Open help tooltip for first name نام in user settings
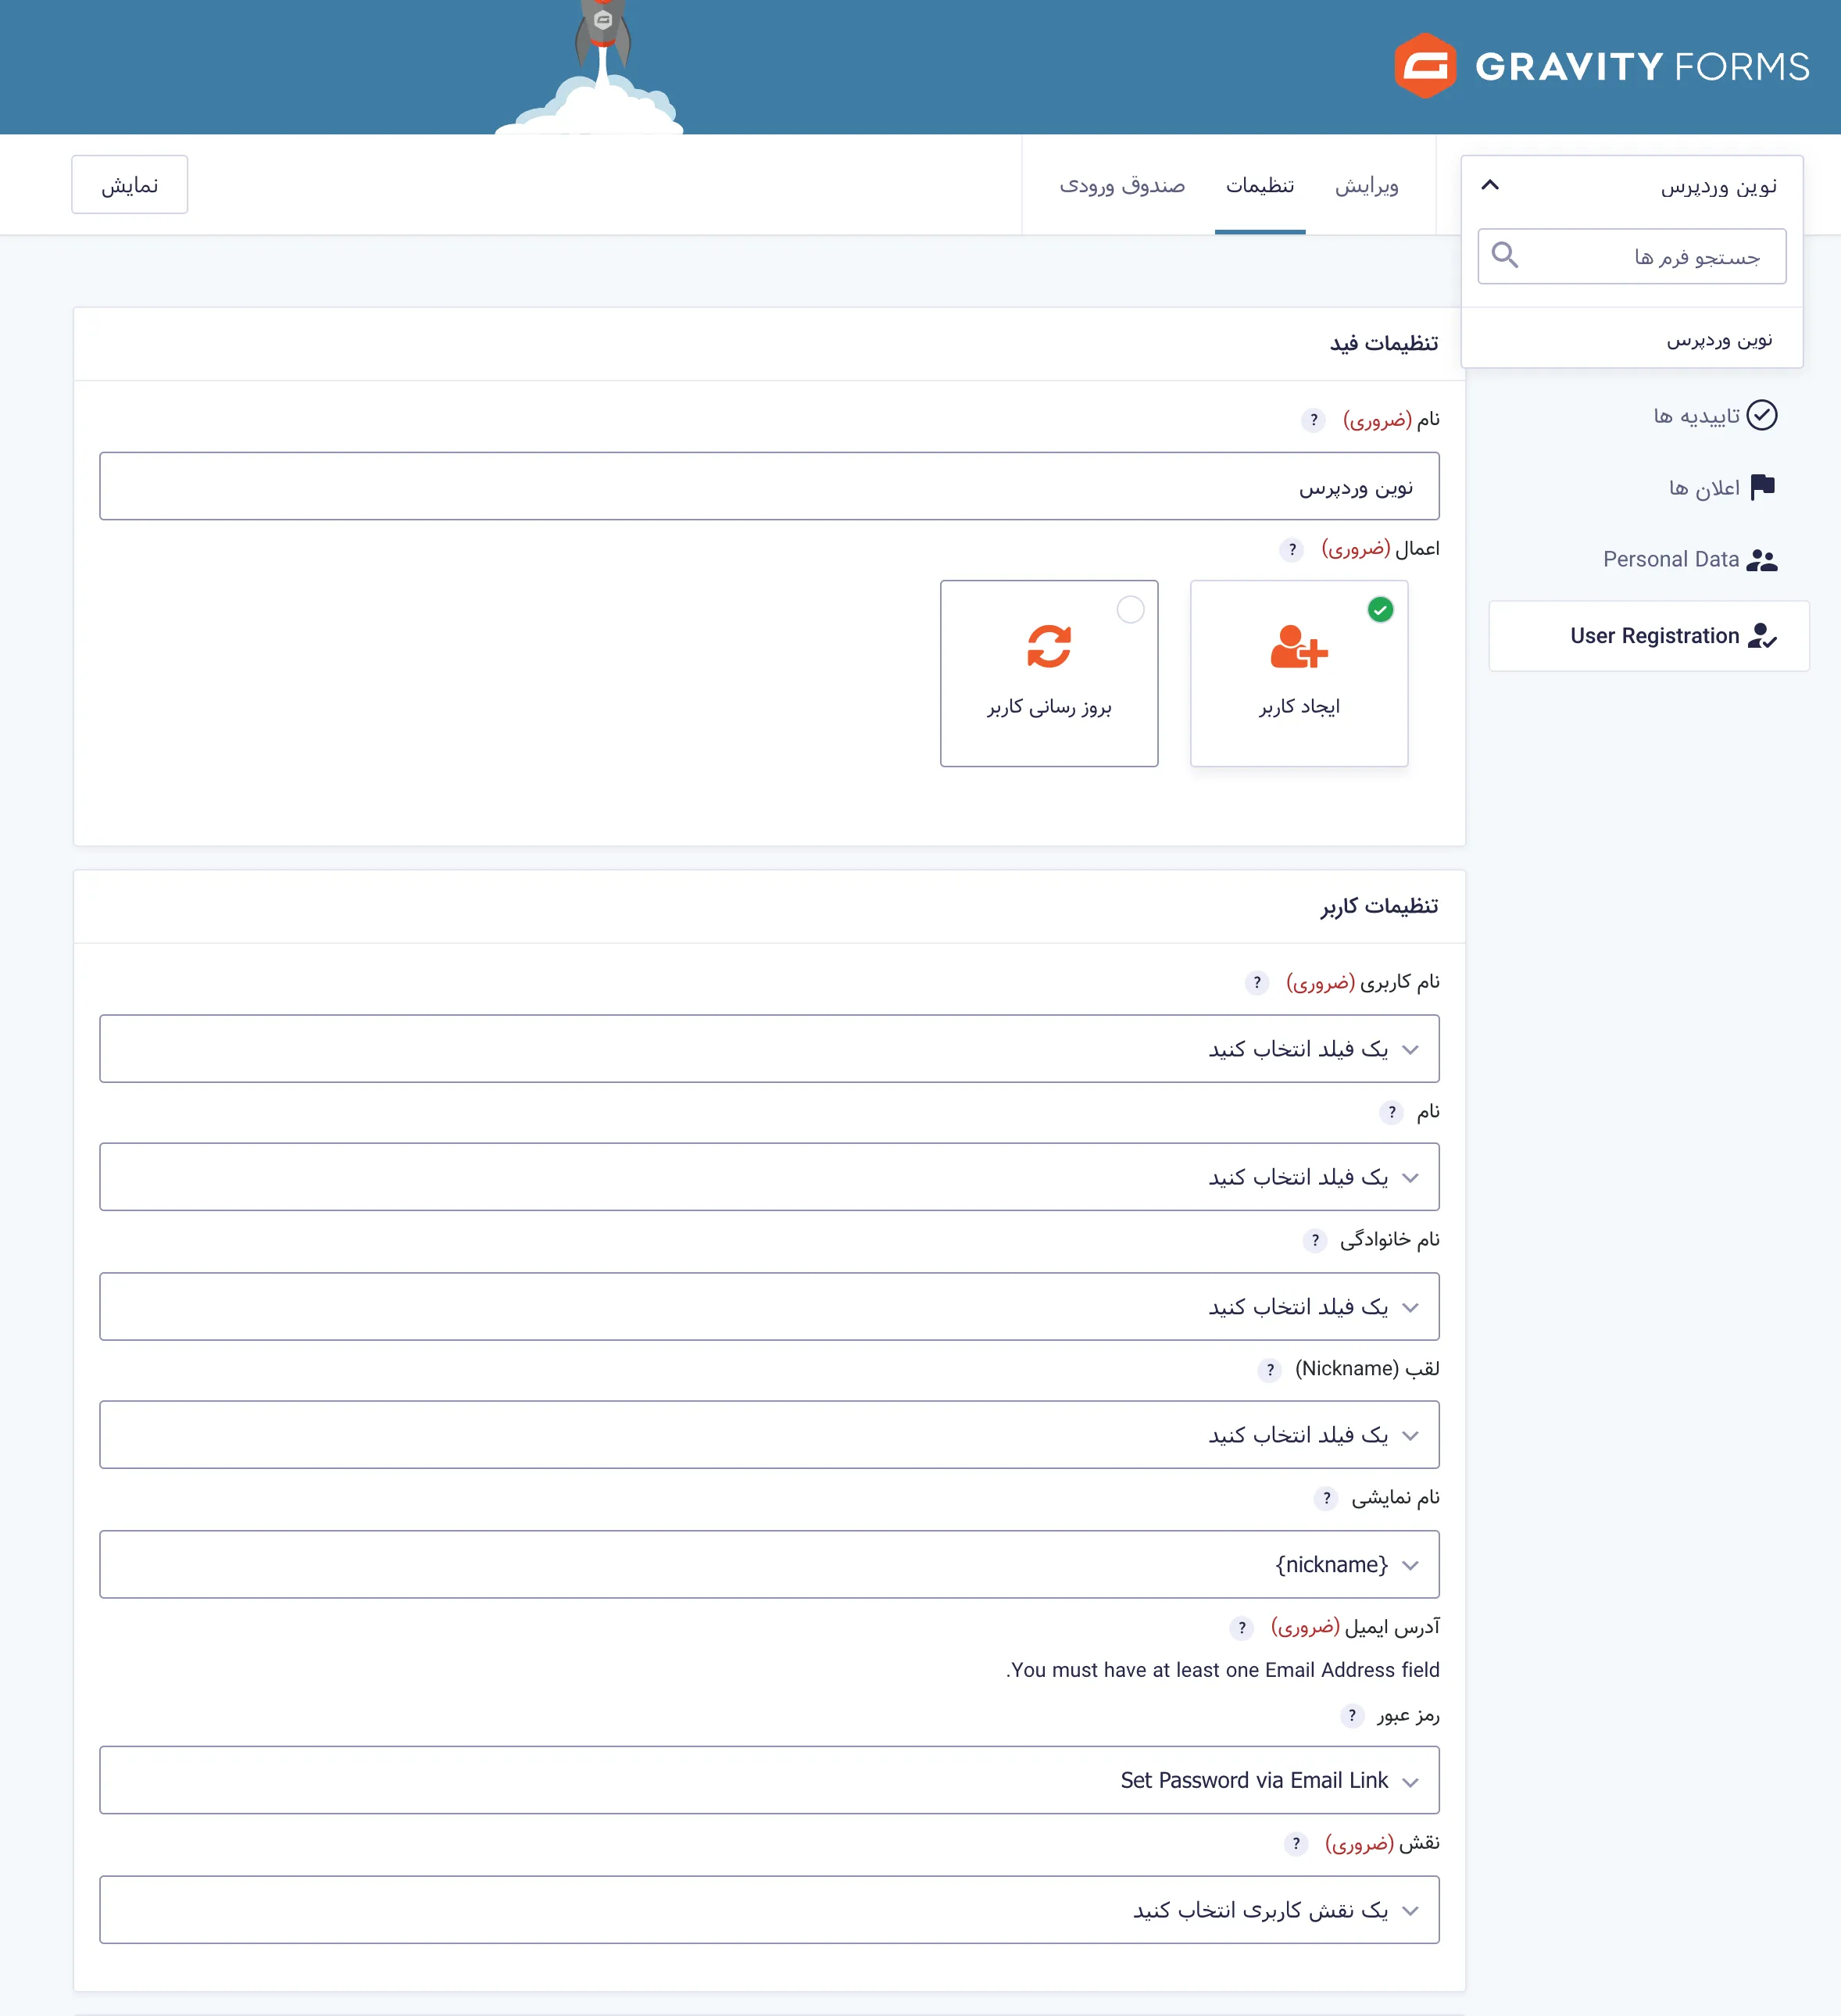This screenshot has height=2016, width=1841. pyautogui.click(x=1391, y=1112)
